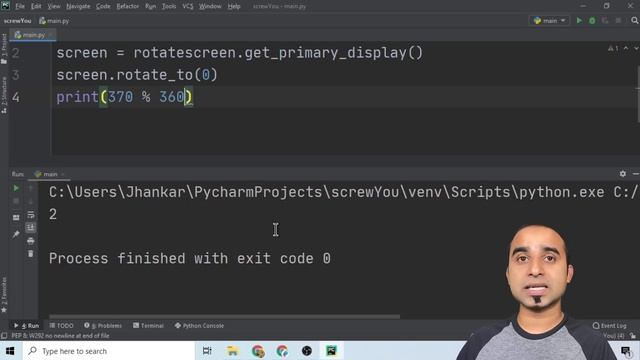Open the Problems tool window
This screenshot has width=640, height=360.
coord(103,326)
